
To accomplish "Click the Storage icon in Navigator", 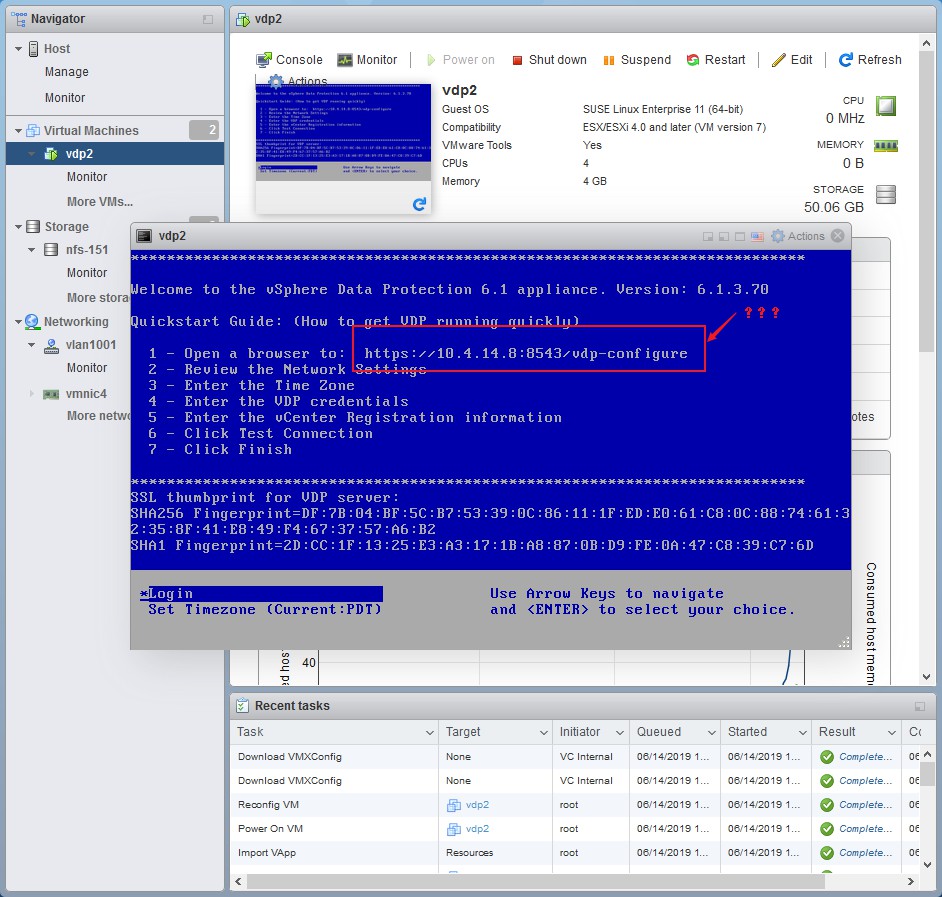I will pos(34,227).
